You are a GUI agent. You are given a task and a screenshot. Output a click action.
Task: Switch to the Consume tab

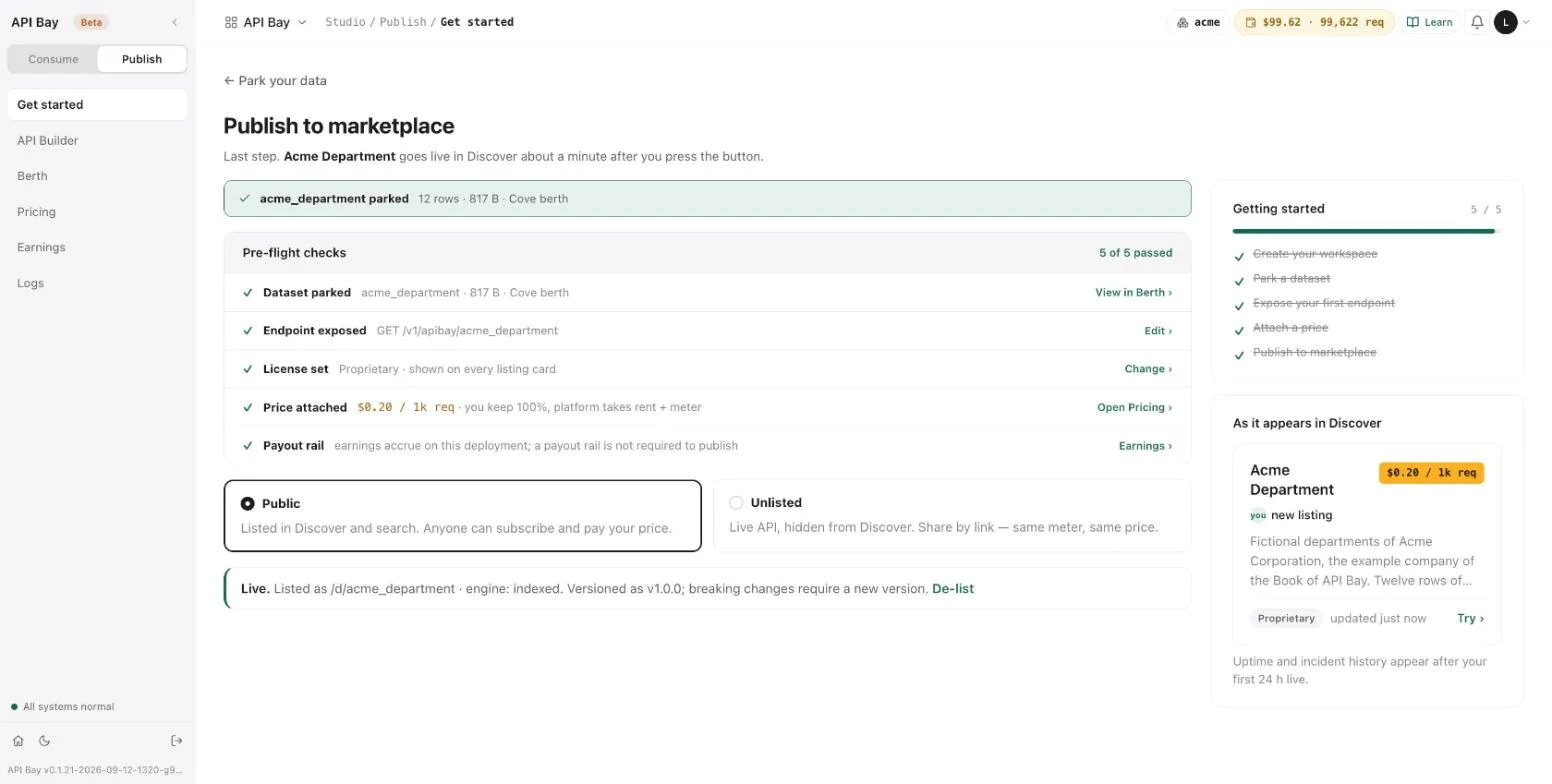53,59
